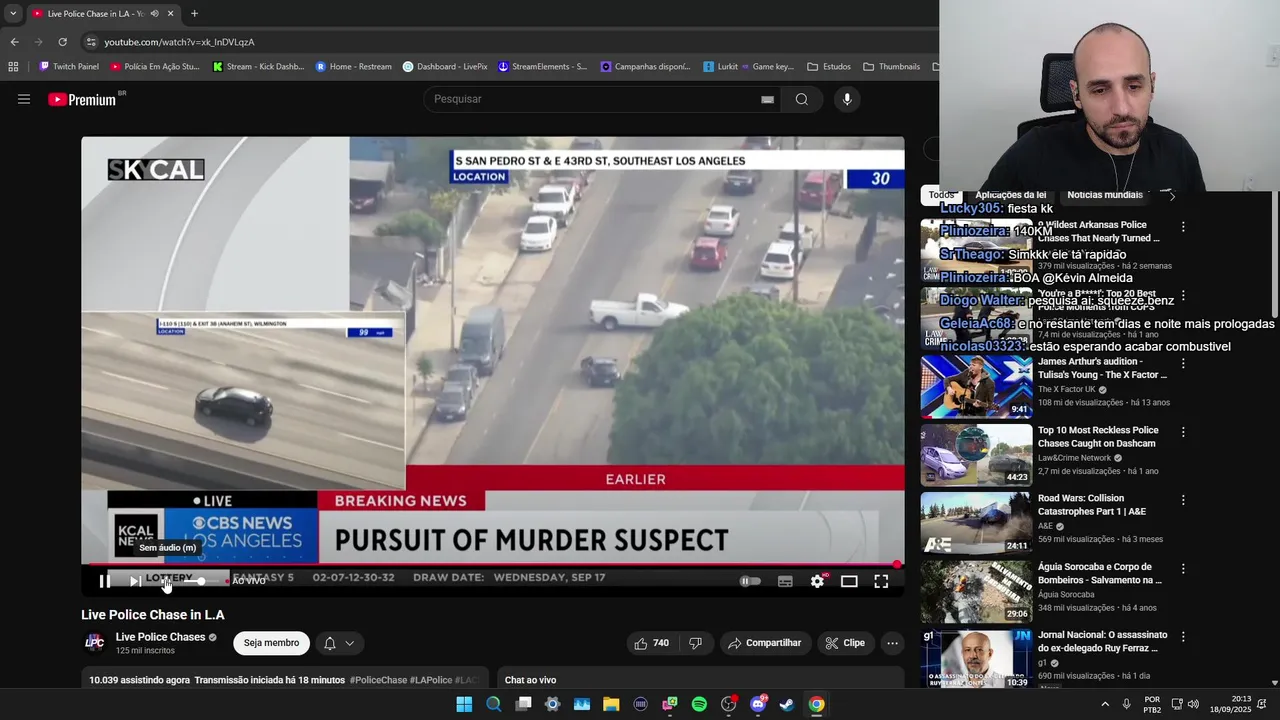Start voice search with microphone
This screenshot has width=1280, height=720.
[847, 99]
